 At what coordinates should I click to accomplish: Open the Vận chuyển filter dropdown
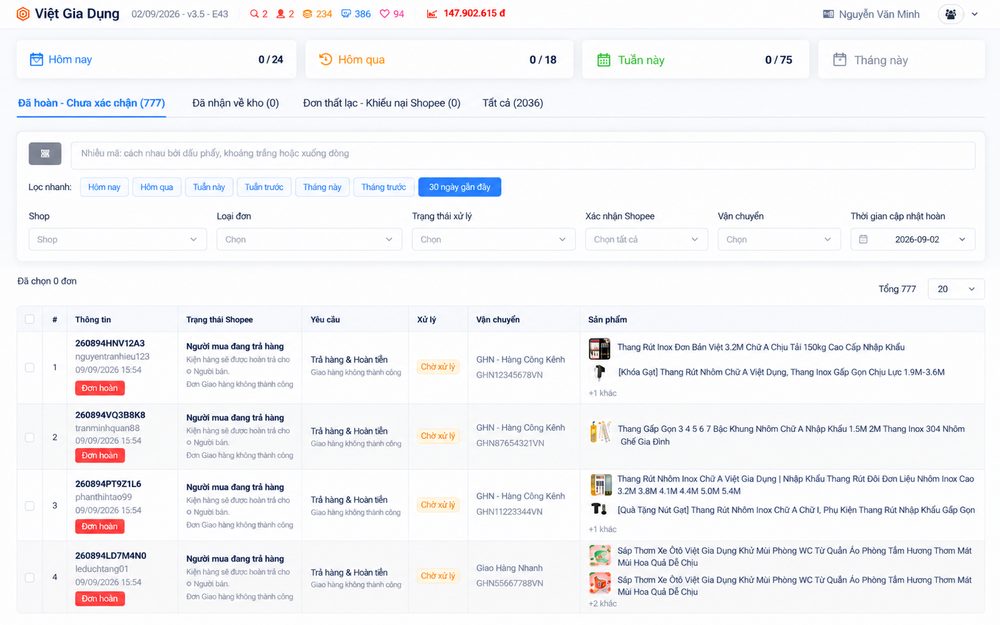click(779, 239)
